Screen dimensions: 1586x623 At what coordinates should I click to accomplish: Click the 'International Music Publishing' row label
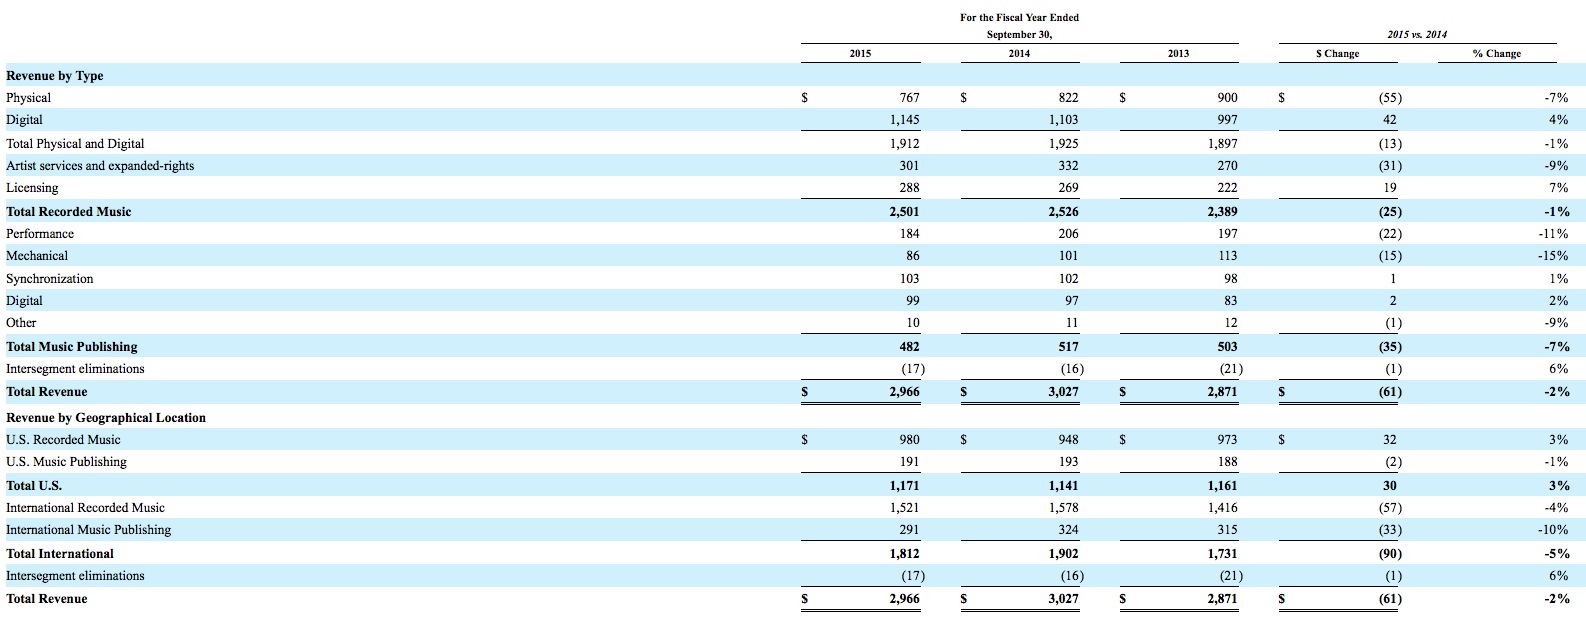click(88, 530)
